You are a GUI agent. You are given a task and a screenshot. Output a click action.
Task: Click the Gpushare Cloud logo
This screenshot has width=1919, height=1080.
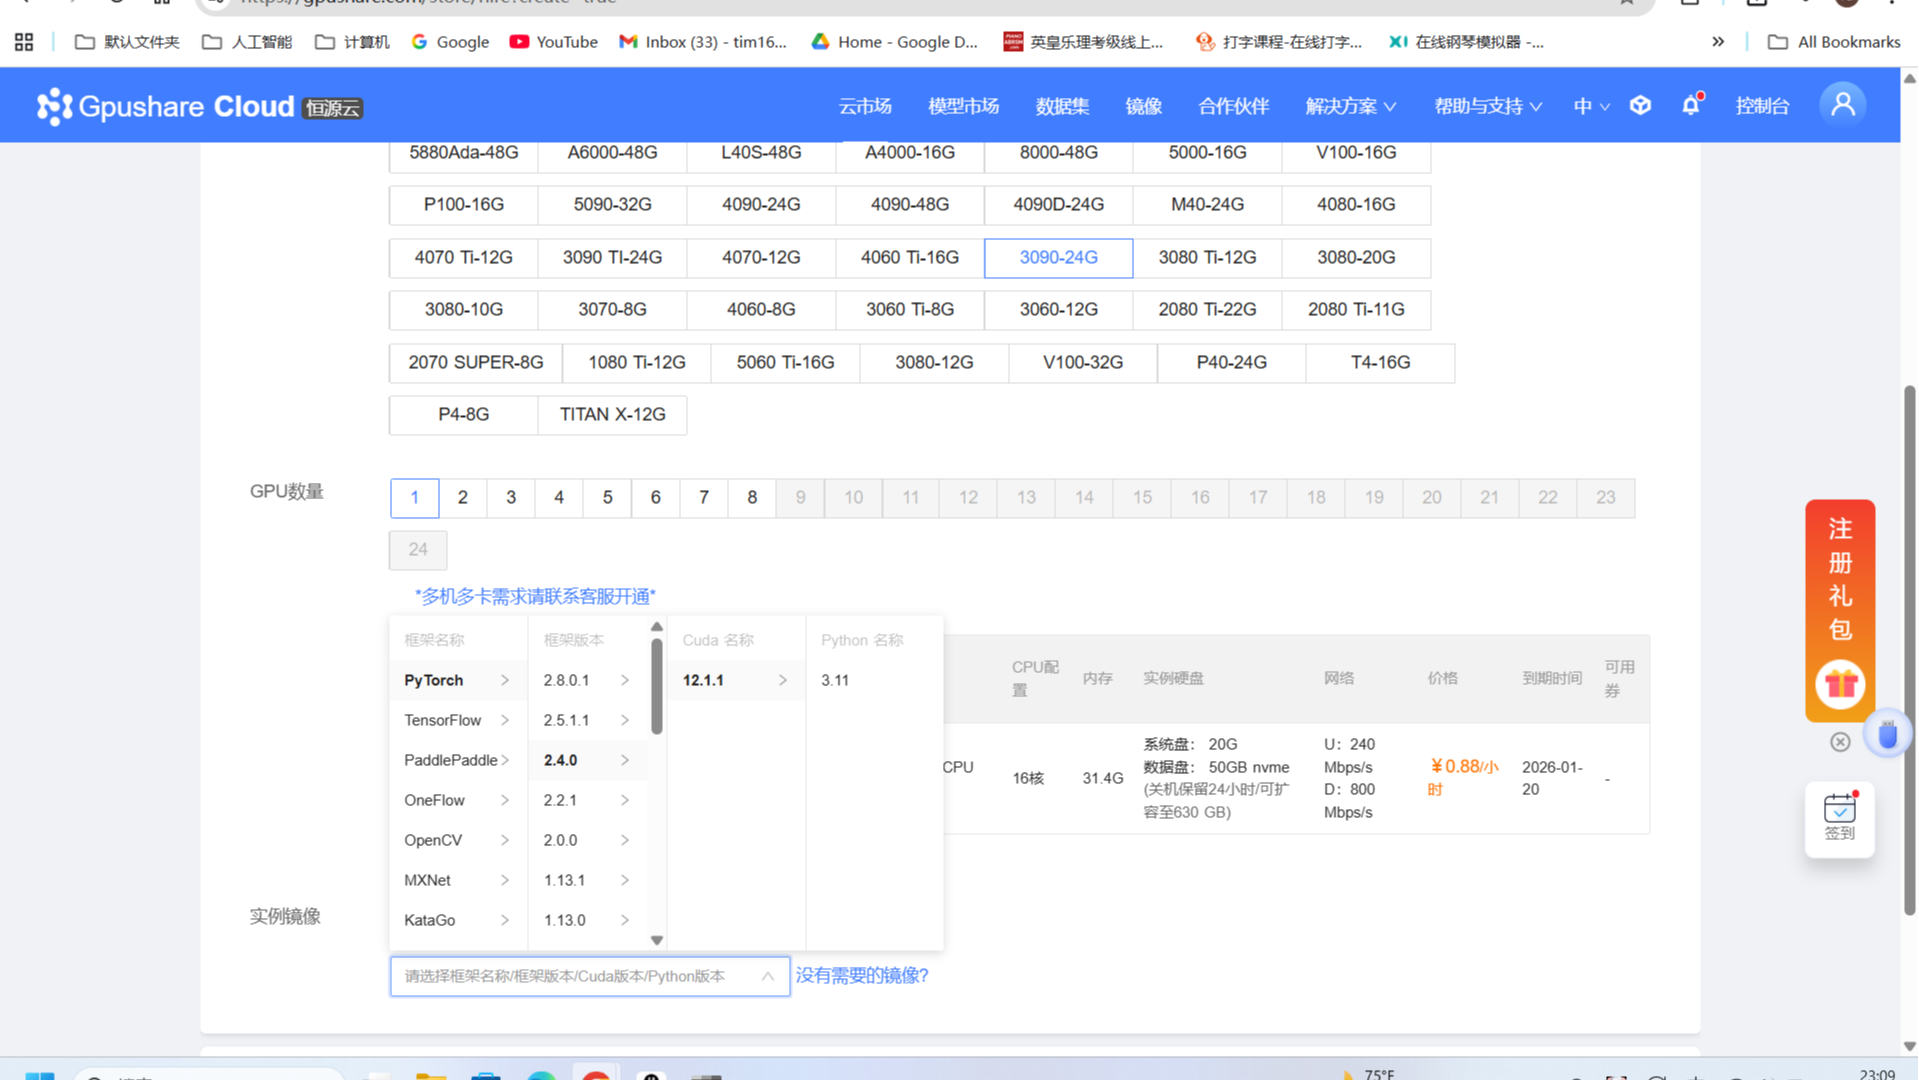(x=199, y=106)
